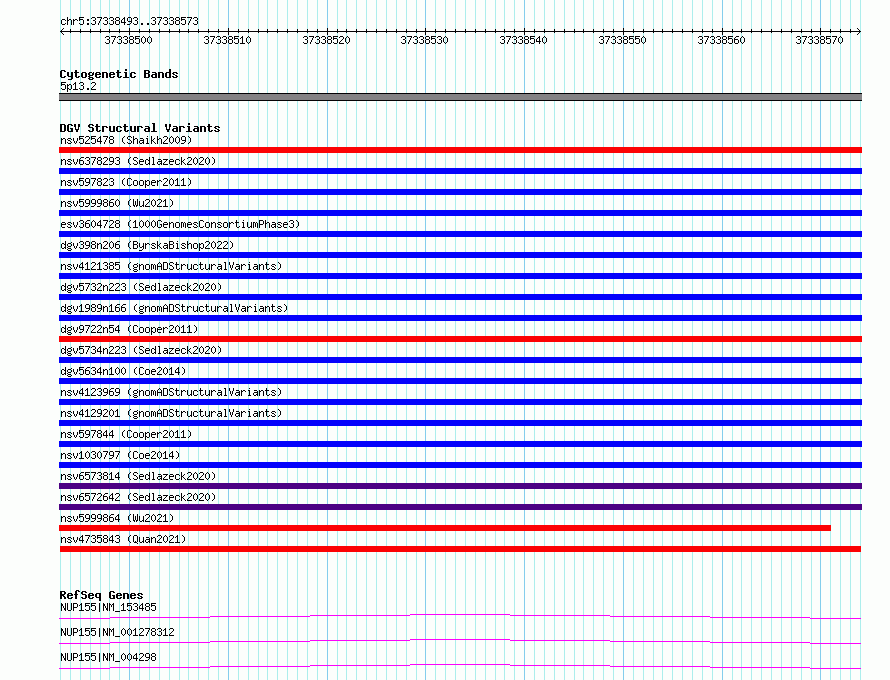
Task: Click nsv1030797 (Coe2014) label
Action: [120, 455]
